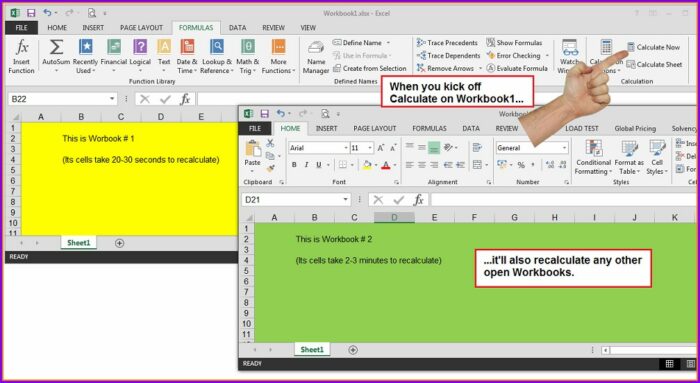Viewport: 700px width, 383px height.
Task: Toggle Underline in Workbook2
Action: tap(319, 165)
